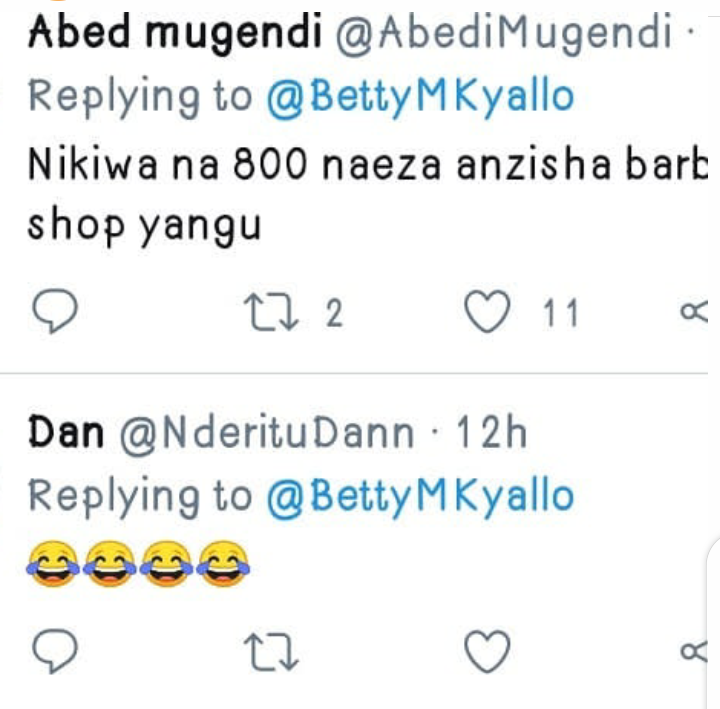Select the first laughing-crying emoji
This screenshot has height=709, width=720.
[53, 563]
